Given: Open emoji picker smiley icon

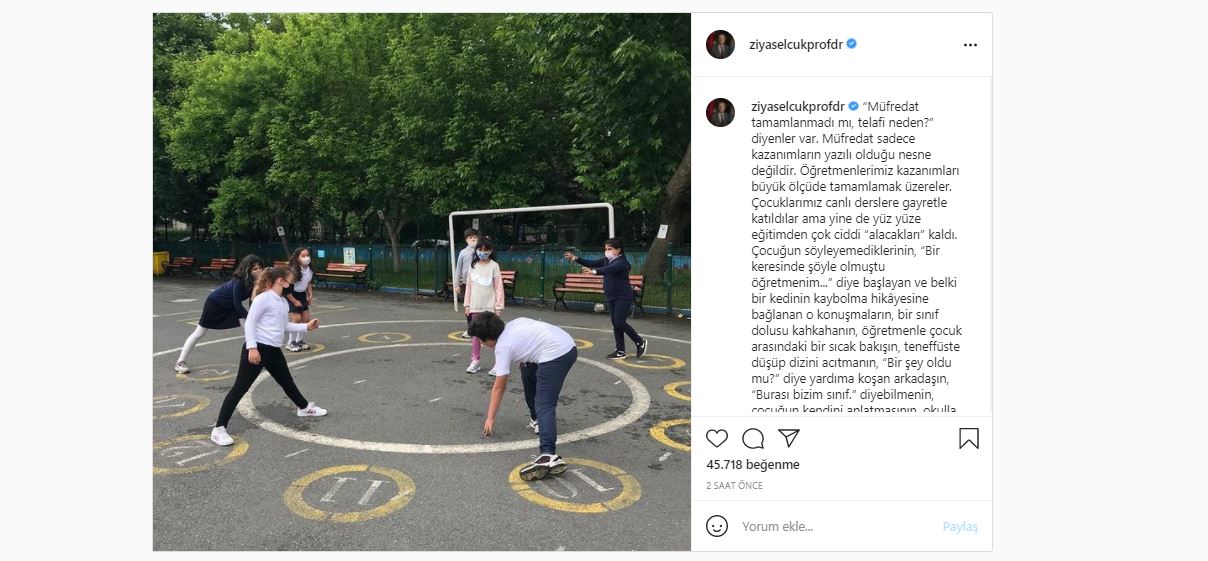Looking at the screenshot, I should pos(717,526).
